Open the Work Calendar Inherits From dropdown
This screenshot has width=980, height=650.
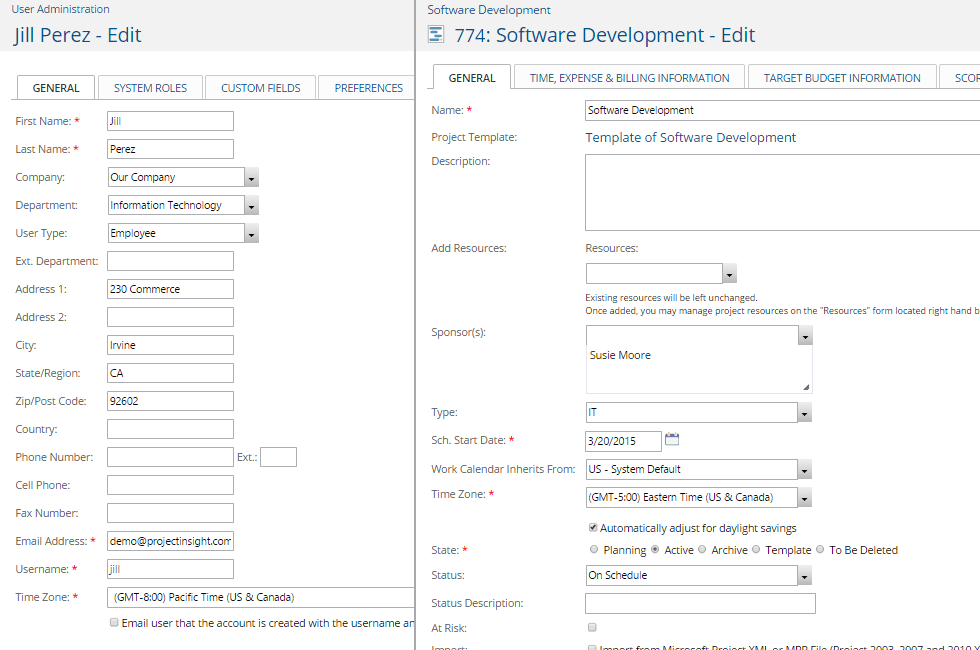tap(805, 468)
